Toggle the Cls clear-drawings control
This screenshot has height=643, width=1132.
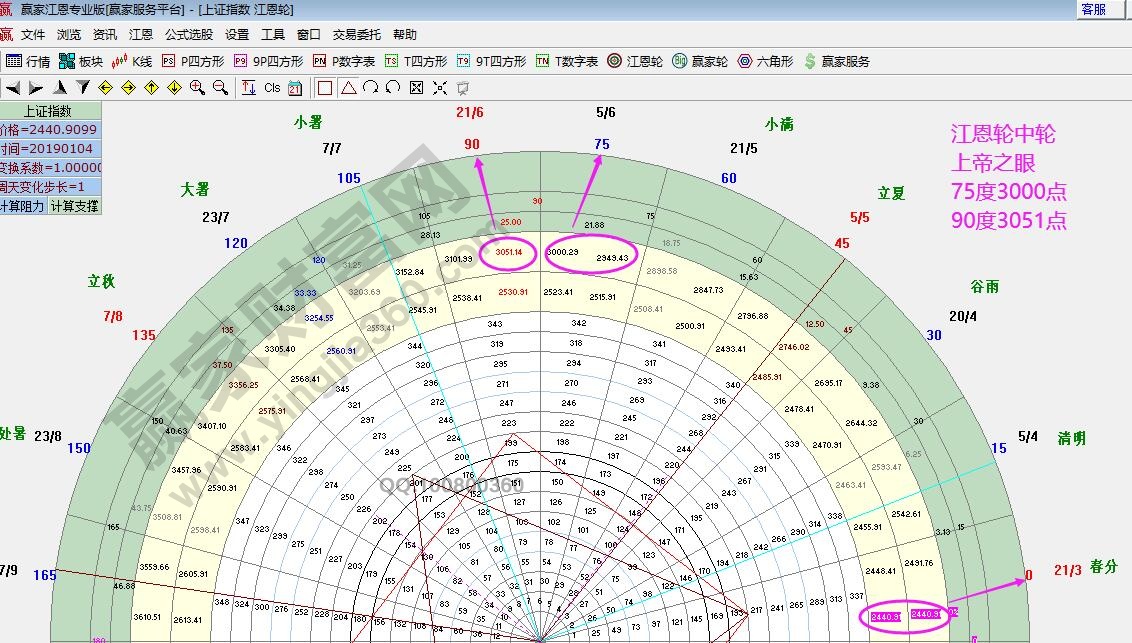[x=271, y=88]
